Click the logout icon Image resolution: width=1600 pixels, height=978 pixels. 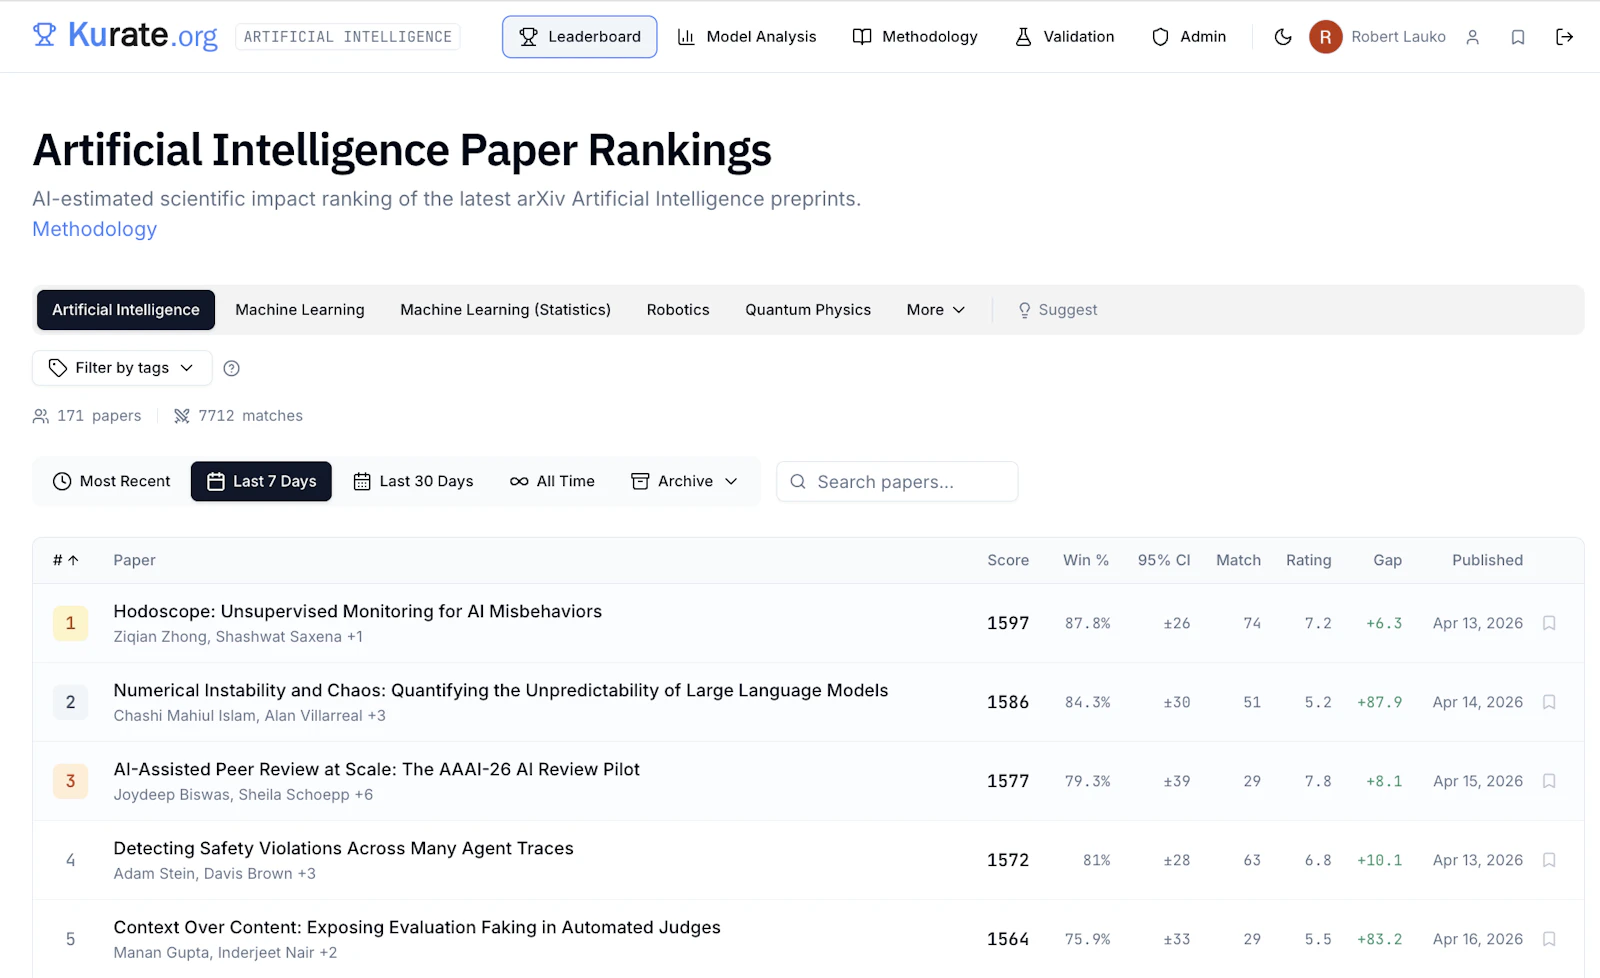tap(1565, 37)
